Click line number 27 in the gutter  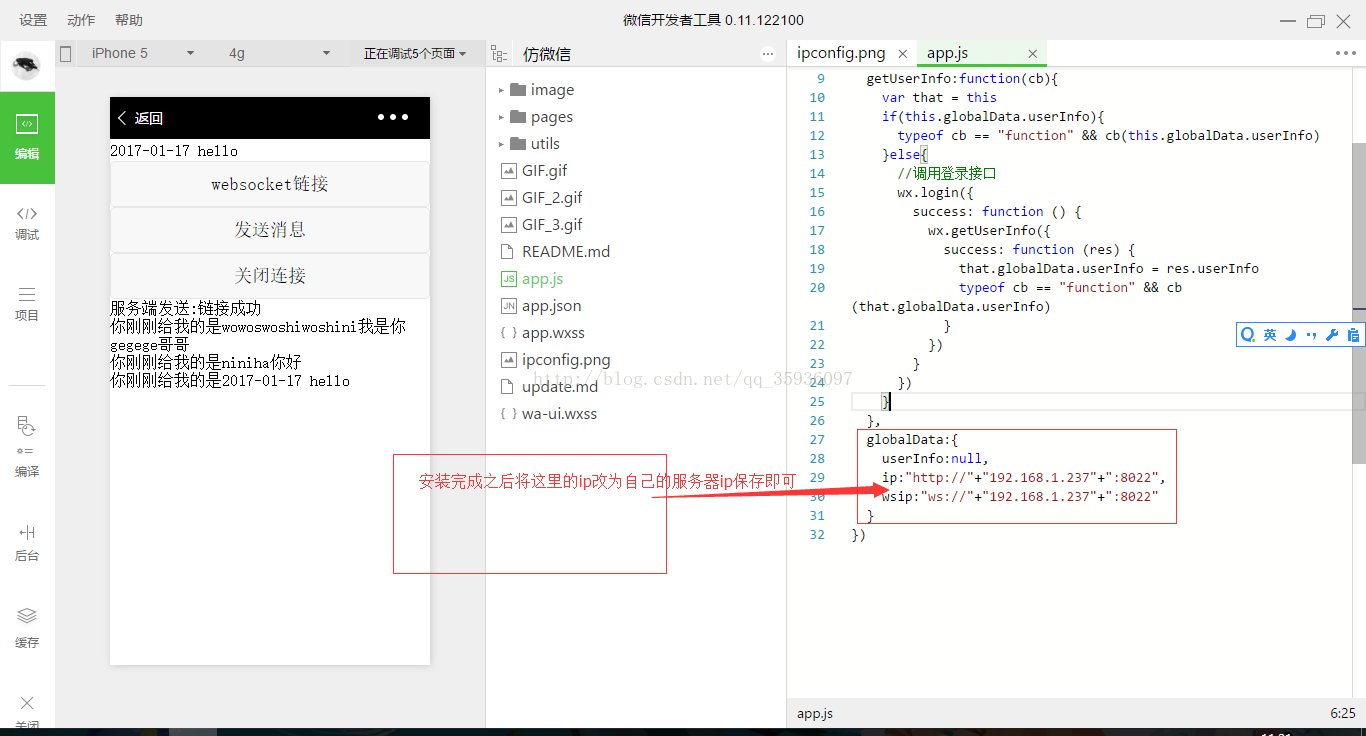[x=817, y=440]
